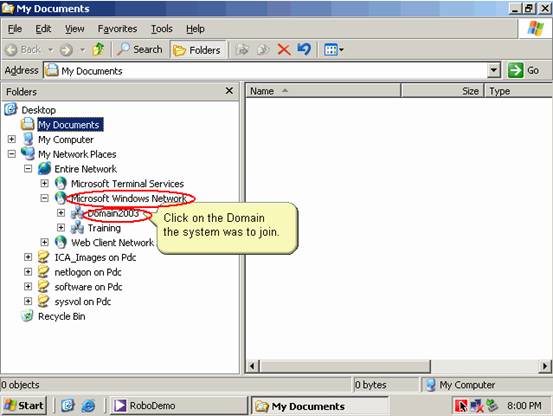Open the Windows Start menu
Image resolution: width=553 pixels, height=416 pixels.
click(24, 406)
